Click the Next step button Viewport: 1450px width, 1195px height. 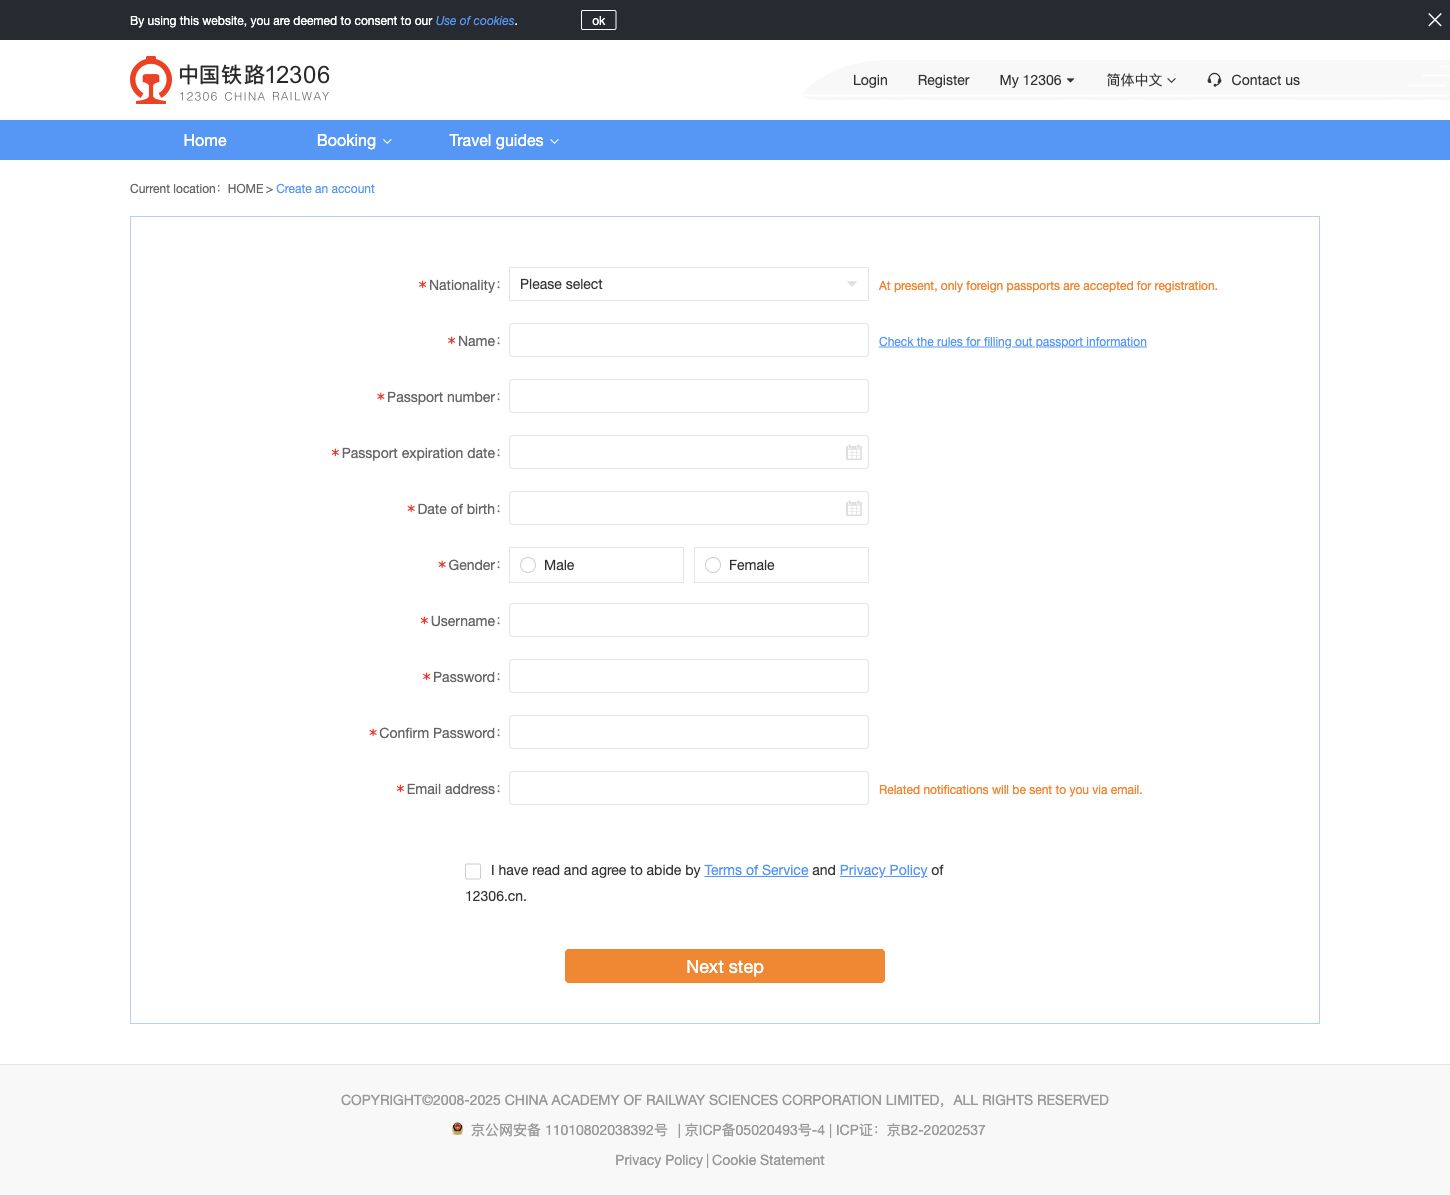click(725, 966)
